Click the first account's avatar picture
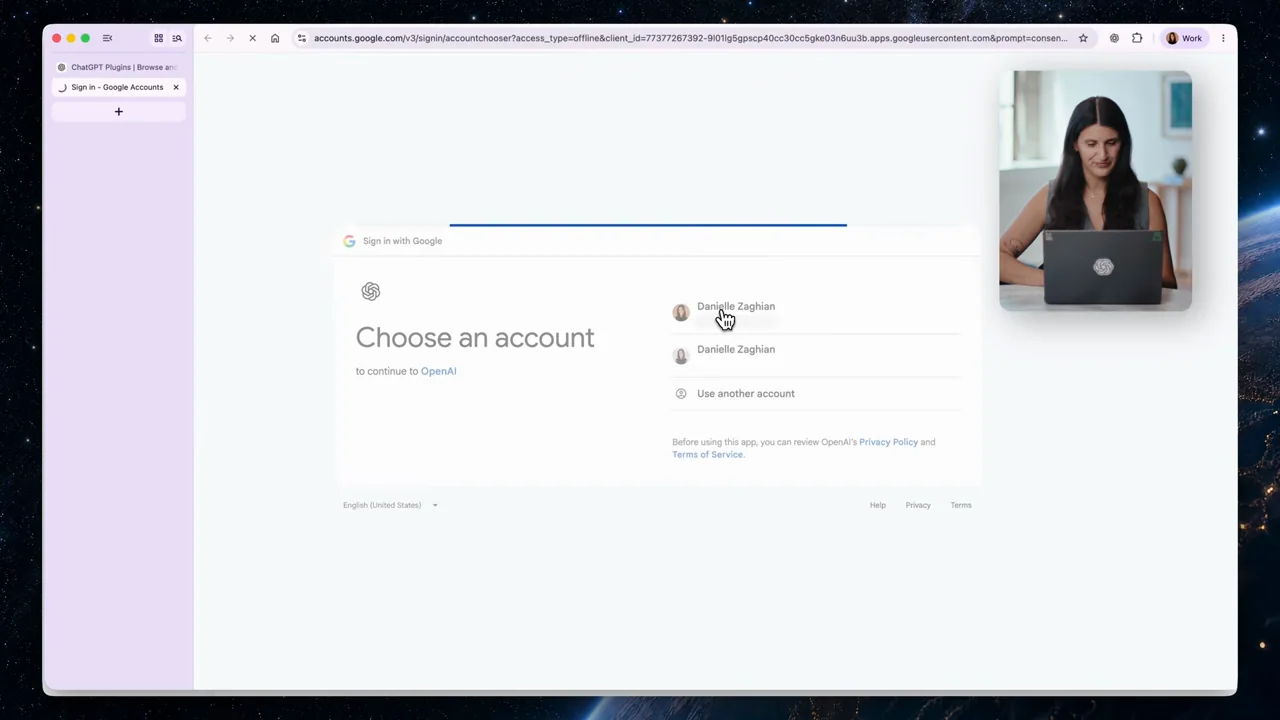The width and height of the screenshot is (1280, 720). 681,312
